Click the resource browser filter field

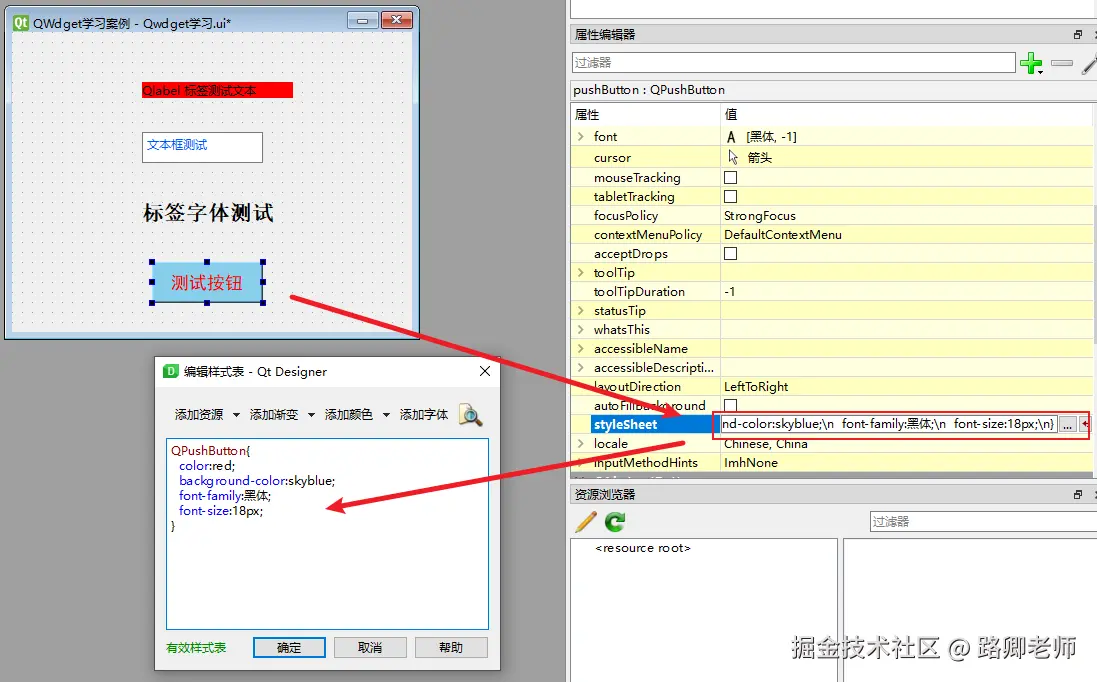click(983, 522)
